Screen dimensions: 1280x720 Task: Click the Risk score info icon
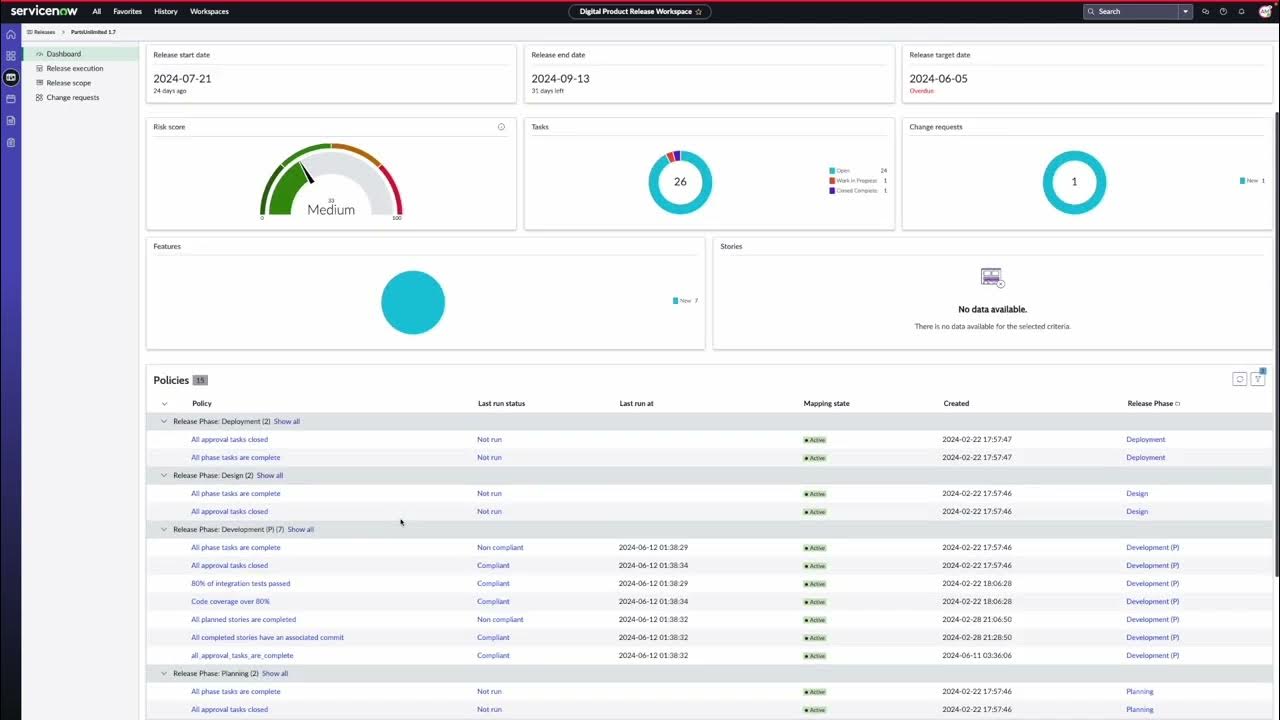coord(501,126)
